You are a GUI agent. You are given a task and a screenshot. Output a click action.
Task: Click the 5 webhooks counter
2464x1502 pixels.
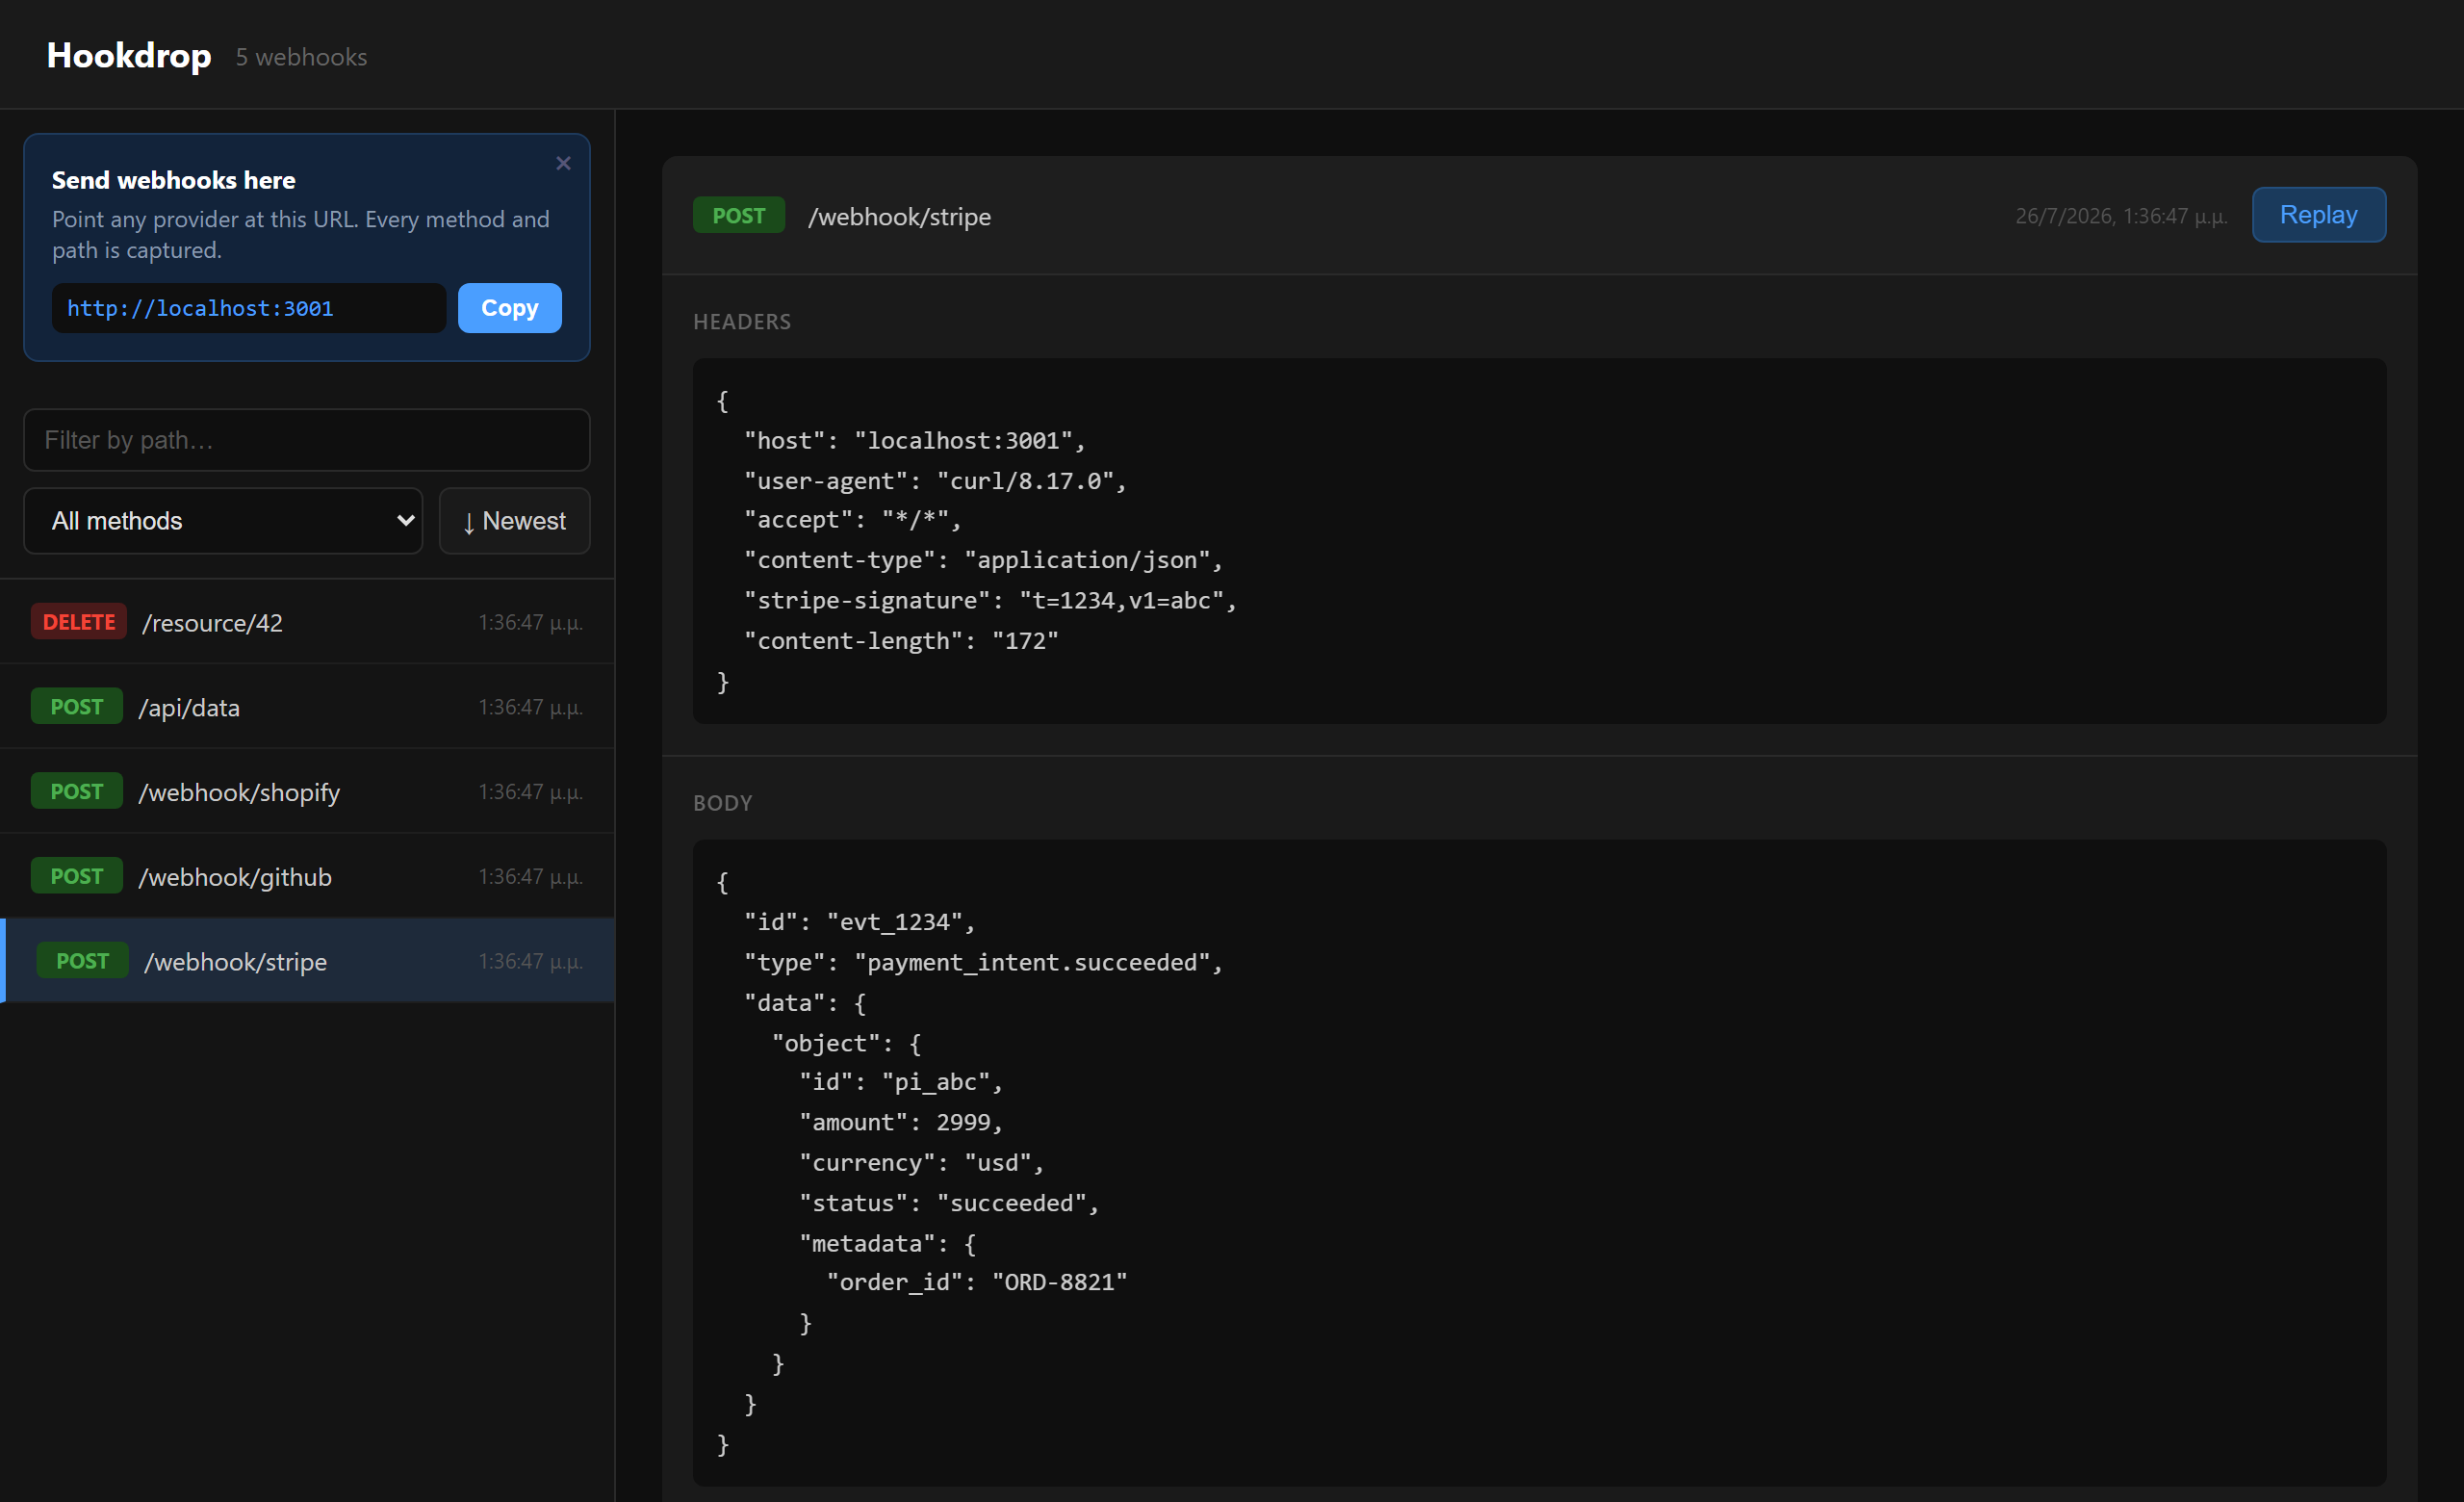pyautogui.click(x=301, y=57)
